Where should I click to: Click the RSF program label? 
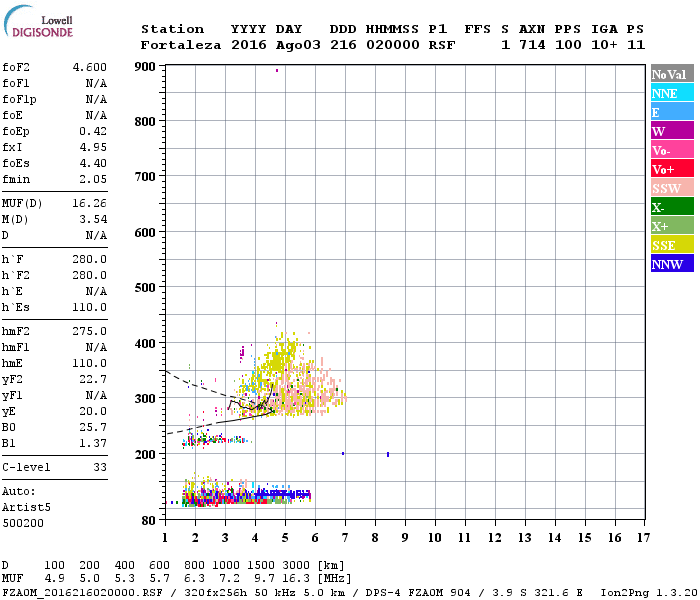pyautogui.click(x=442, y=45)
